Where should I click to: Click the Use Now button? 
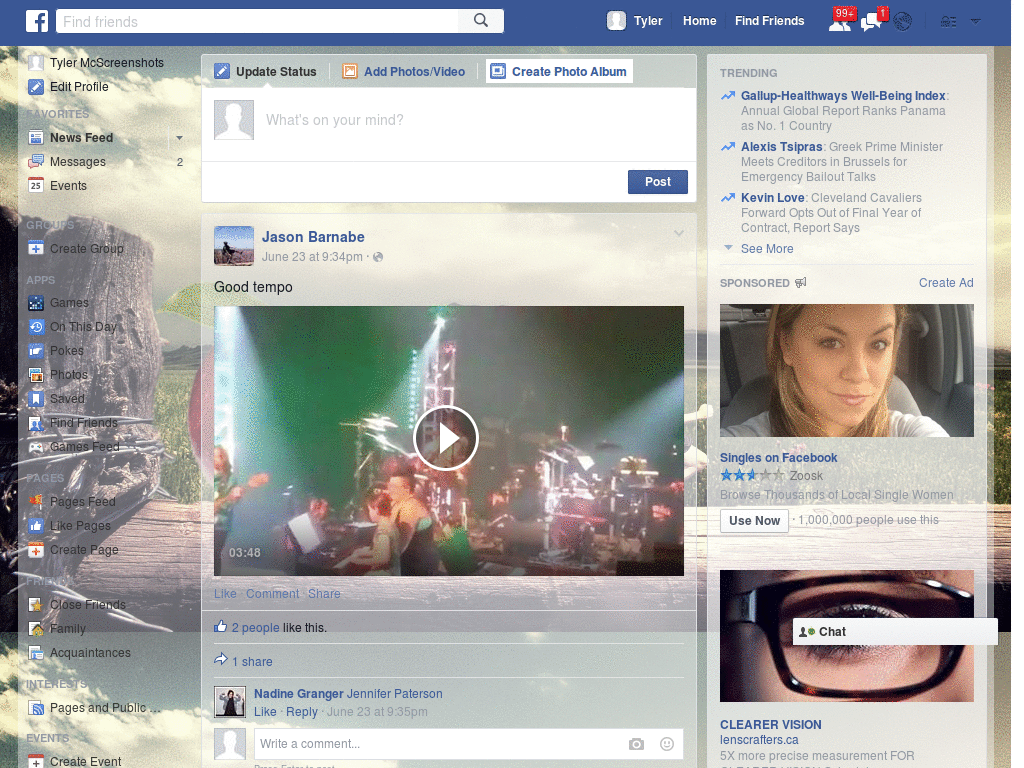[x=754, y=520]
